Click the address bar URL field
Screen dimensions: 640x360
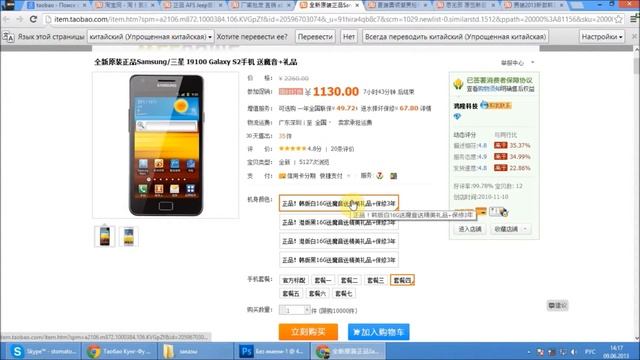click(x=329, y=19)
